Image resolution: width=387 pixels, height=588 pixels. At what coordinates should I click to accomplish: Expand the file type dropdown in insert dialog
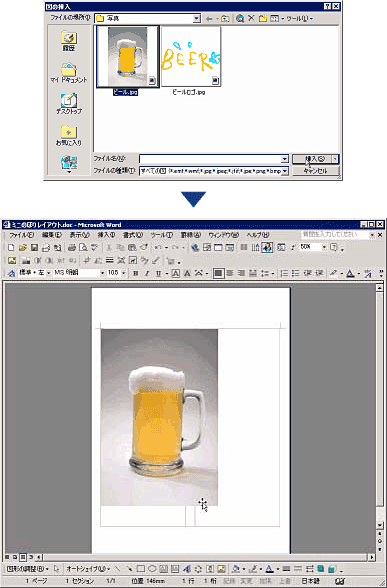click(285, 171)
